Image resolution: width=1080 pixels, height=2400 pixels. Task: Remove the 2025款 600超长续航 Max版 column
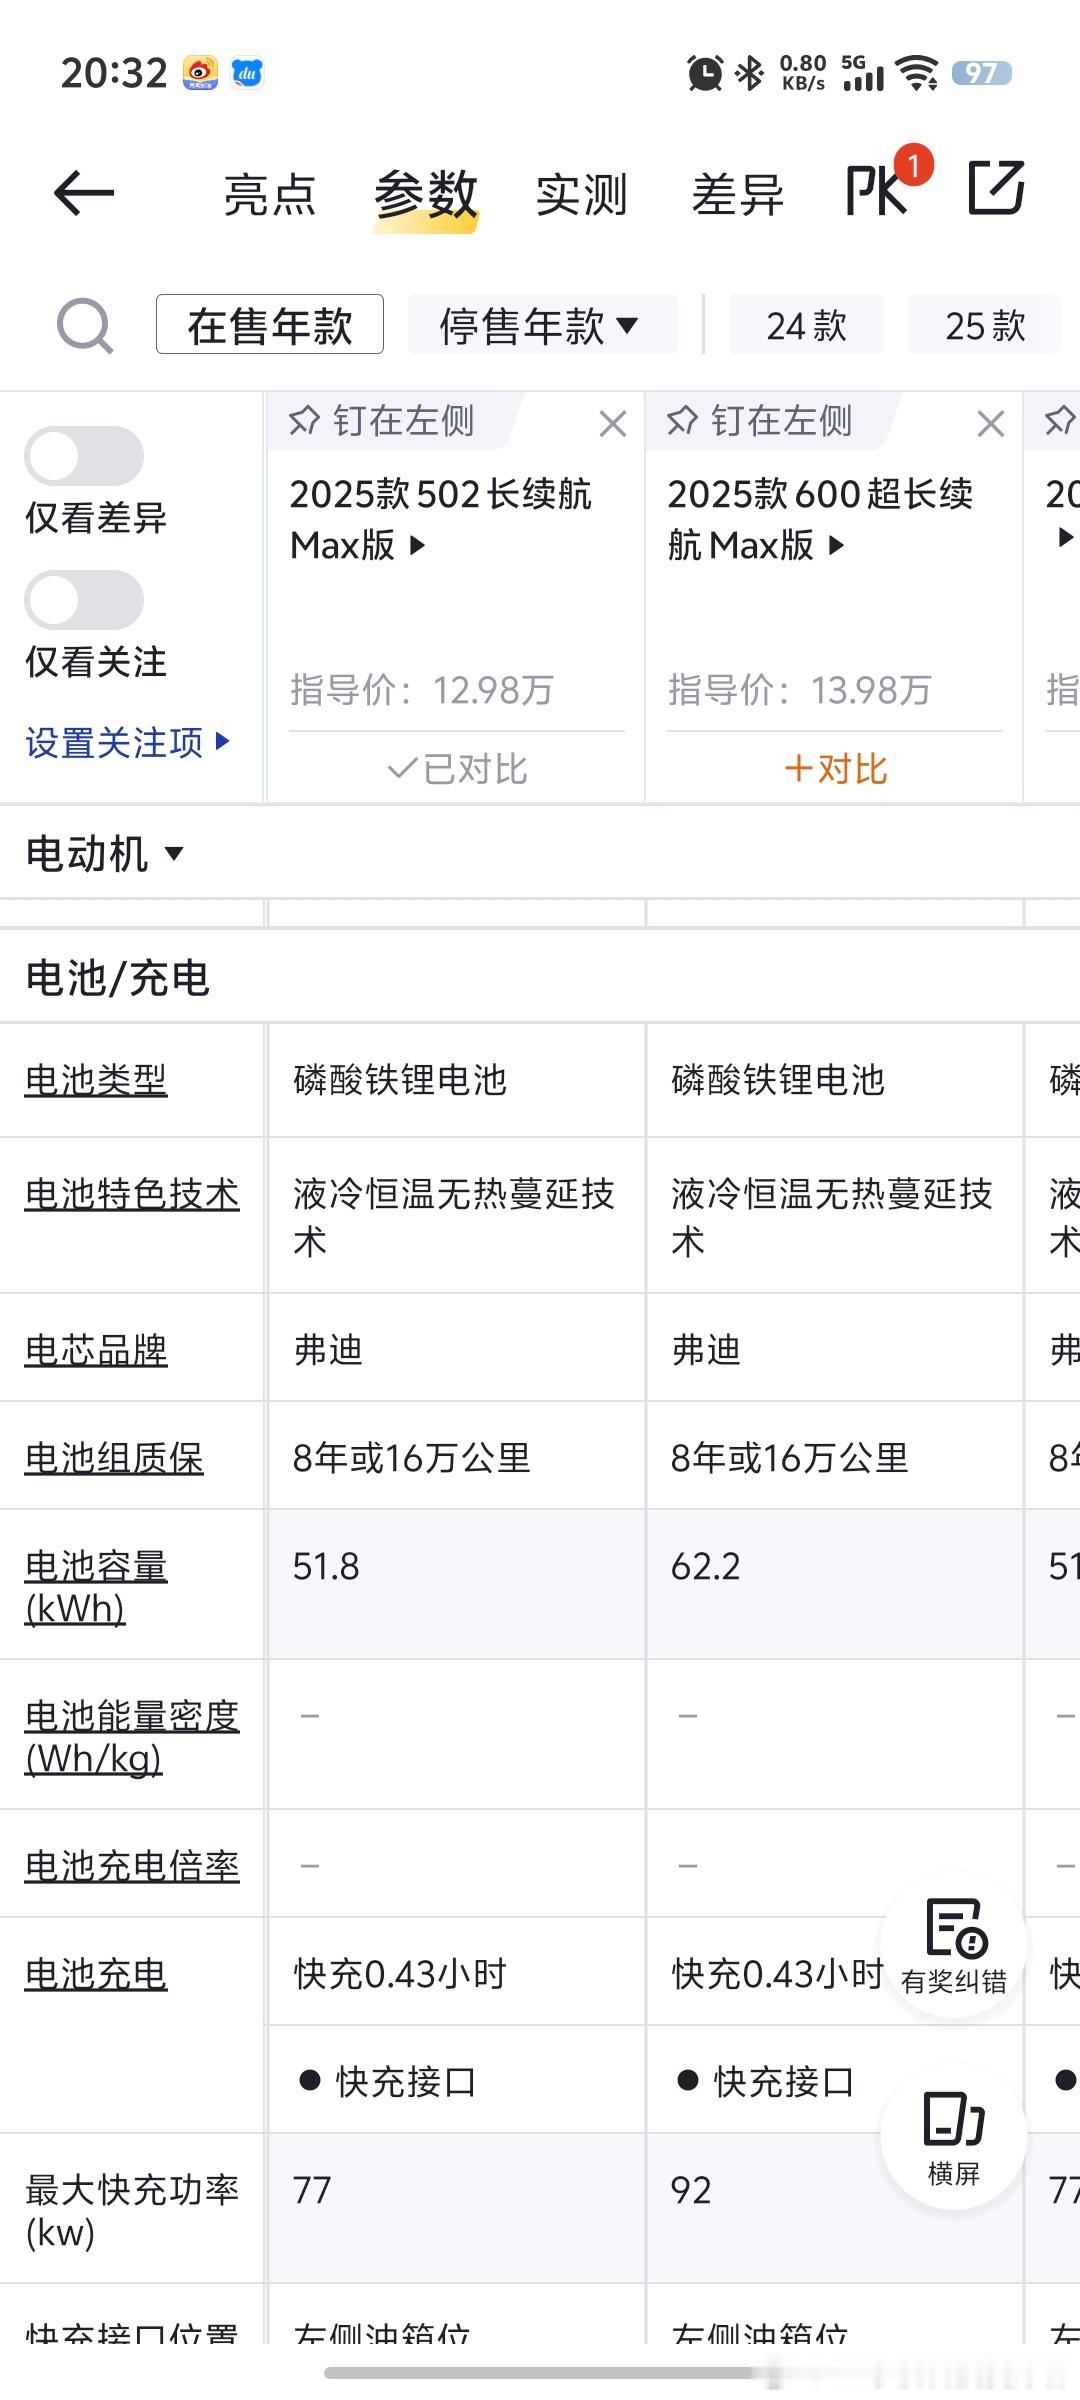tap(991, 424)
